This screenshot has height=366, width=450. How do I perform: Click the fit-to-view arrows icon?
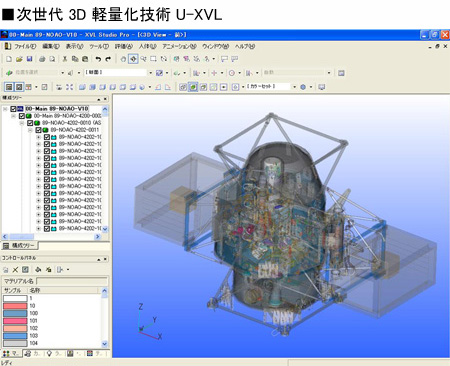[x=69, y=87]
